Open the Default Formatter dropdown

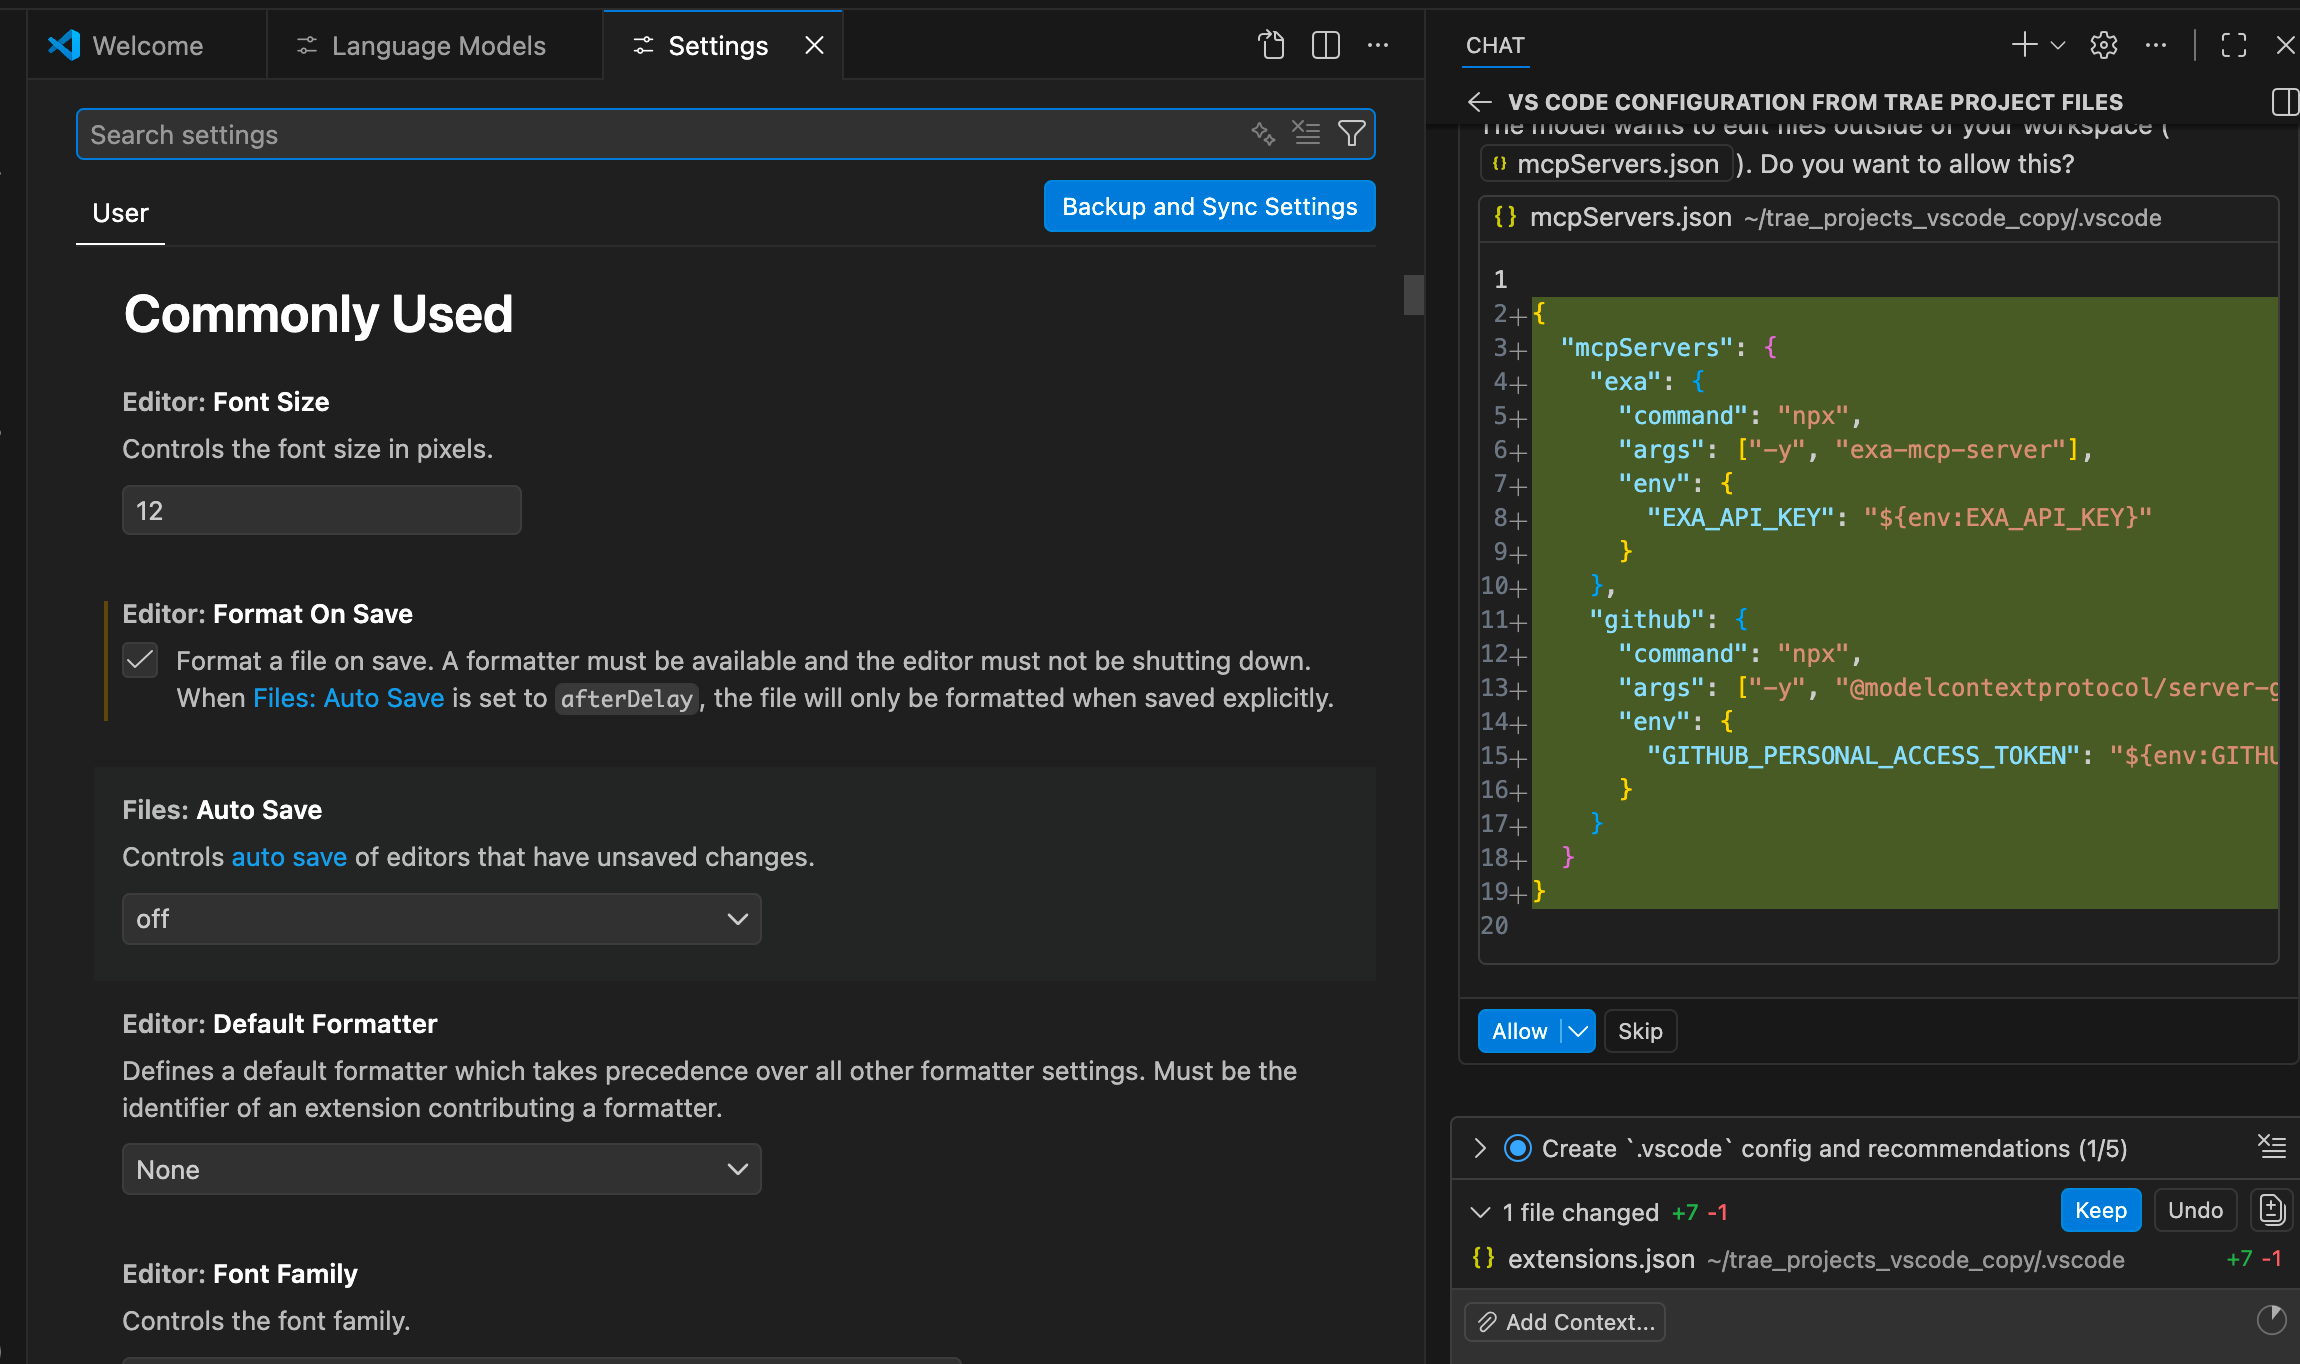point(441,1169)
